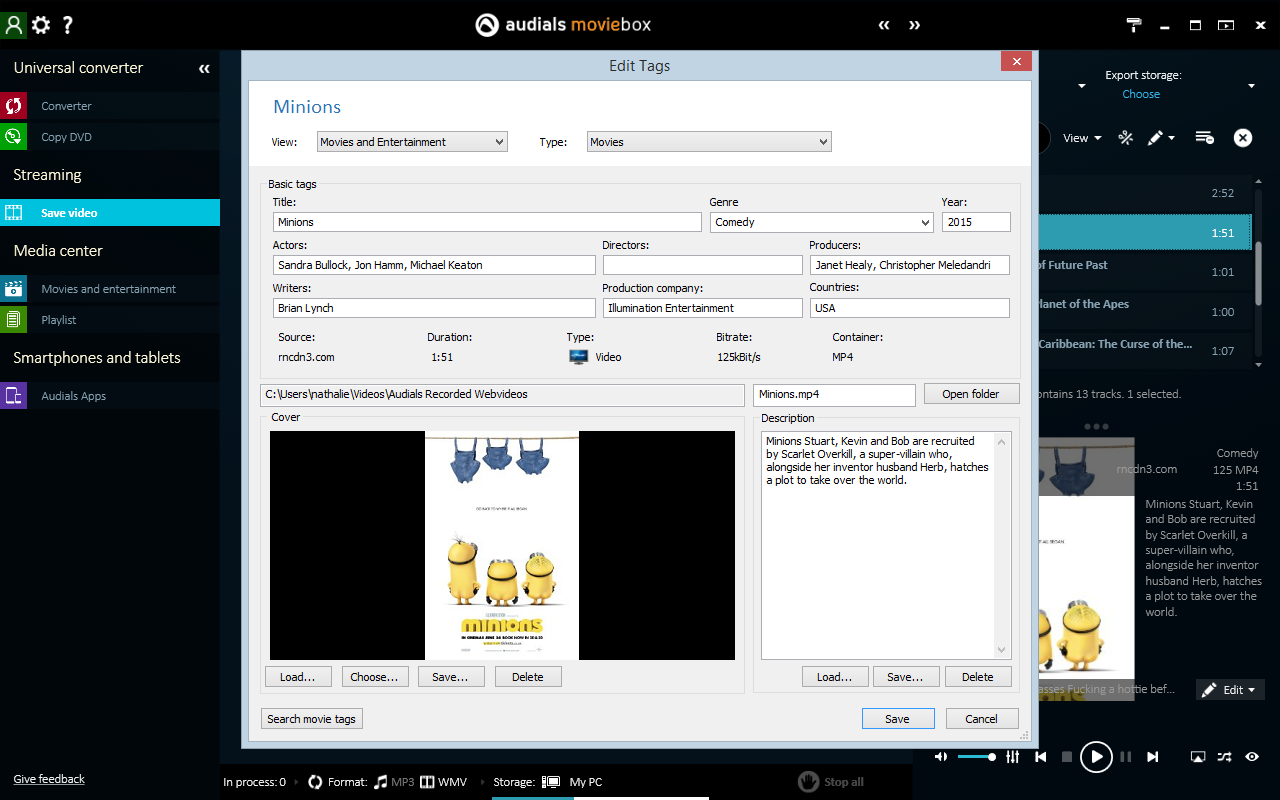
Task: Click the remove from list icon
Action: 1205,138
